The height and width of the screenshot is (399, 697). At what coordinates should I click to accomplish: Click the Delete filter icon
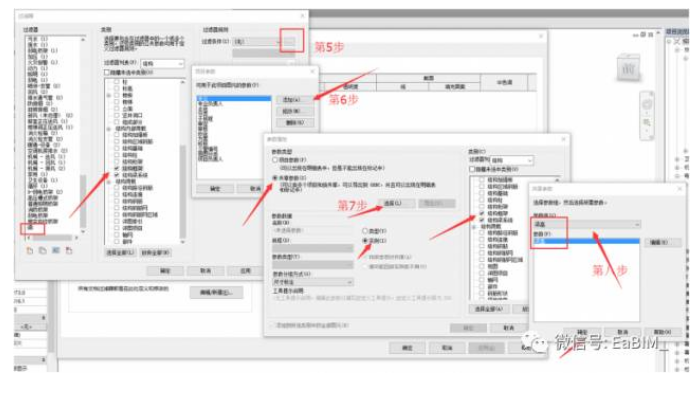point(69,251)
